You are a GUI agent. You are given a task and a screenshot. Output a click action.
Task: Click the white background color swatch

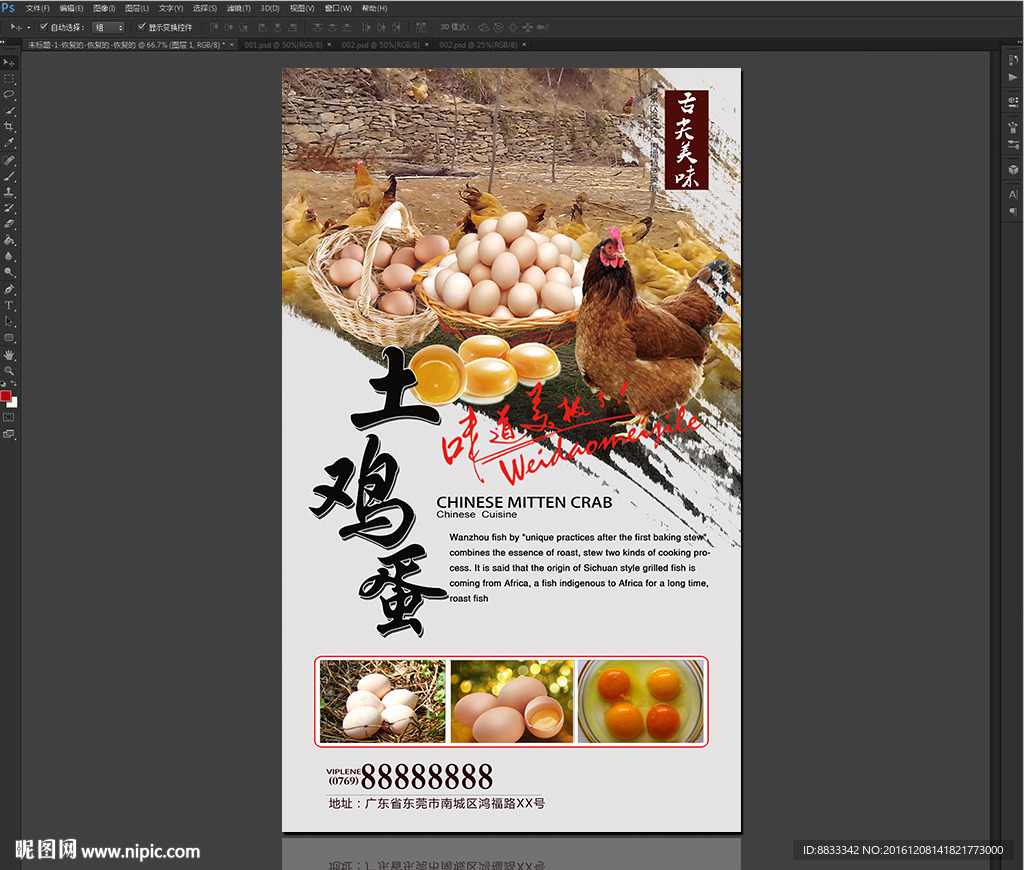(x=14, y=404)
